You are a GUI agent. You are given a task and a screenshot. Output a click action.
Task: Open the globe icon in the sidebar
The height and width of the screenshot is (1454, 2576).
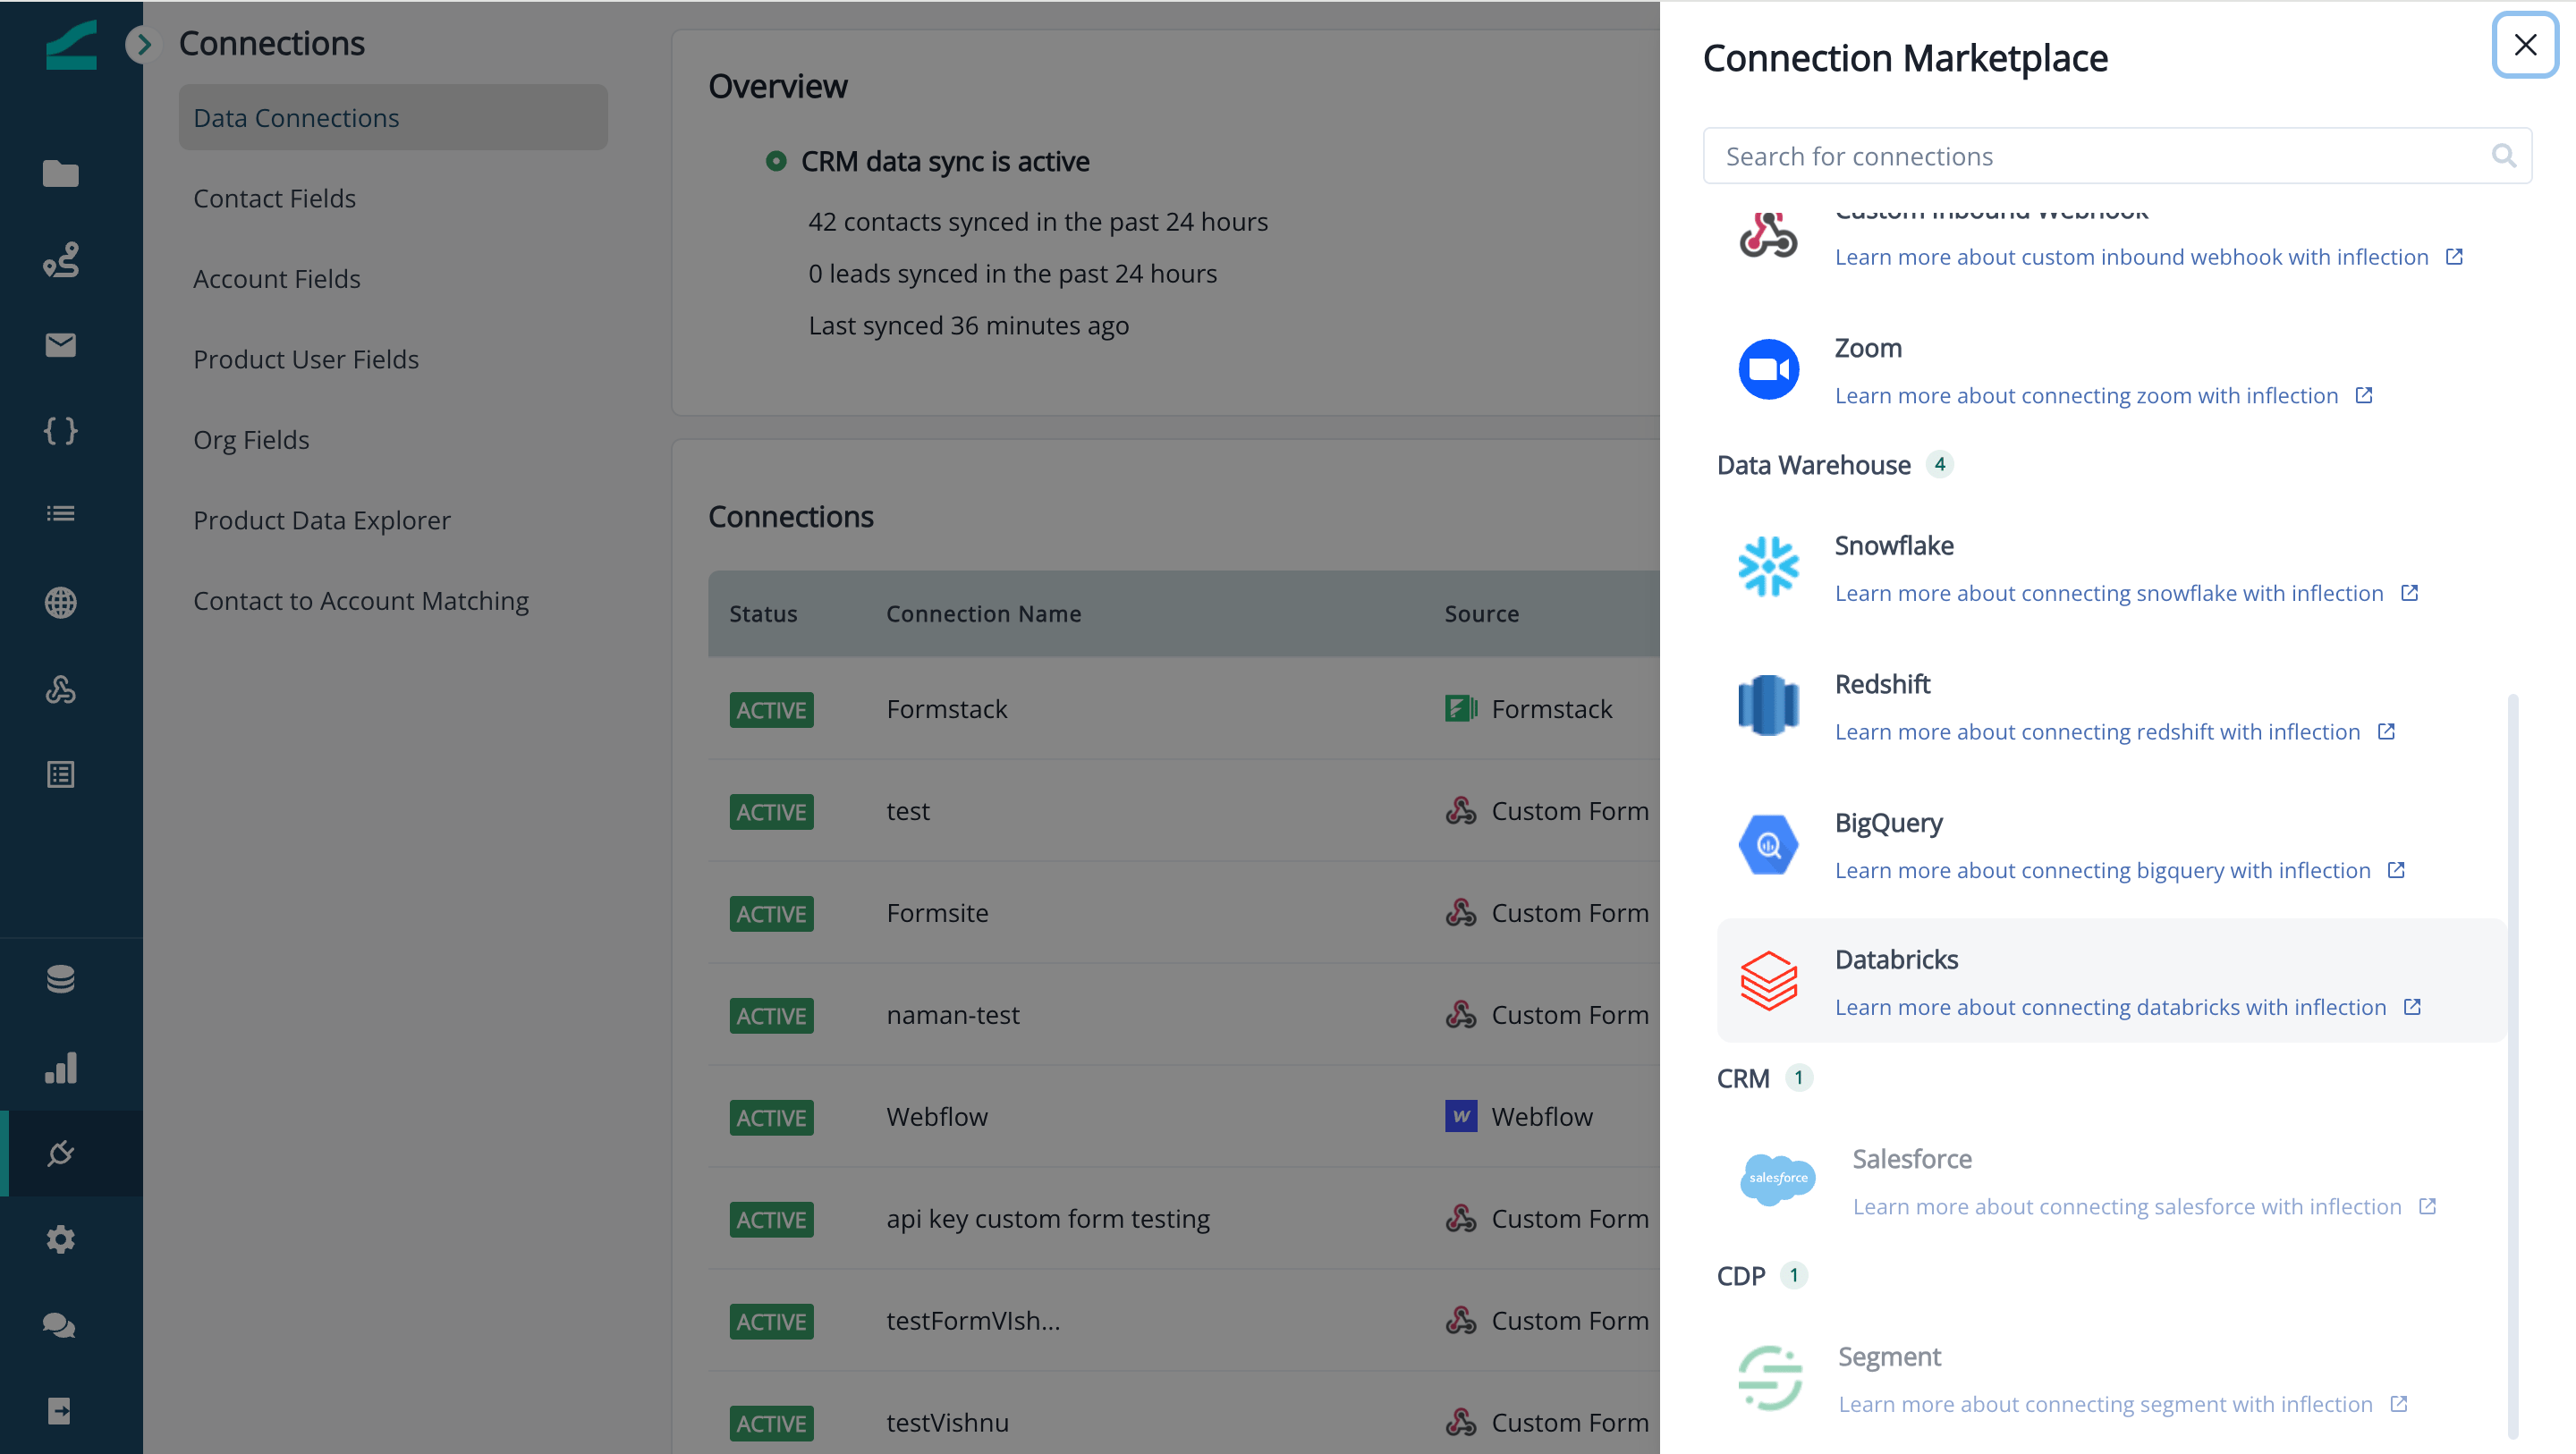[61, 603]
